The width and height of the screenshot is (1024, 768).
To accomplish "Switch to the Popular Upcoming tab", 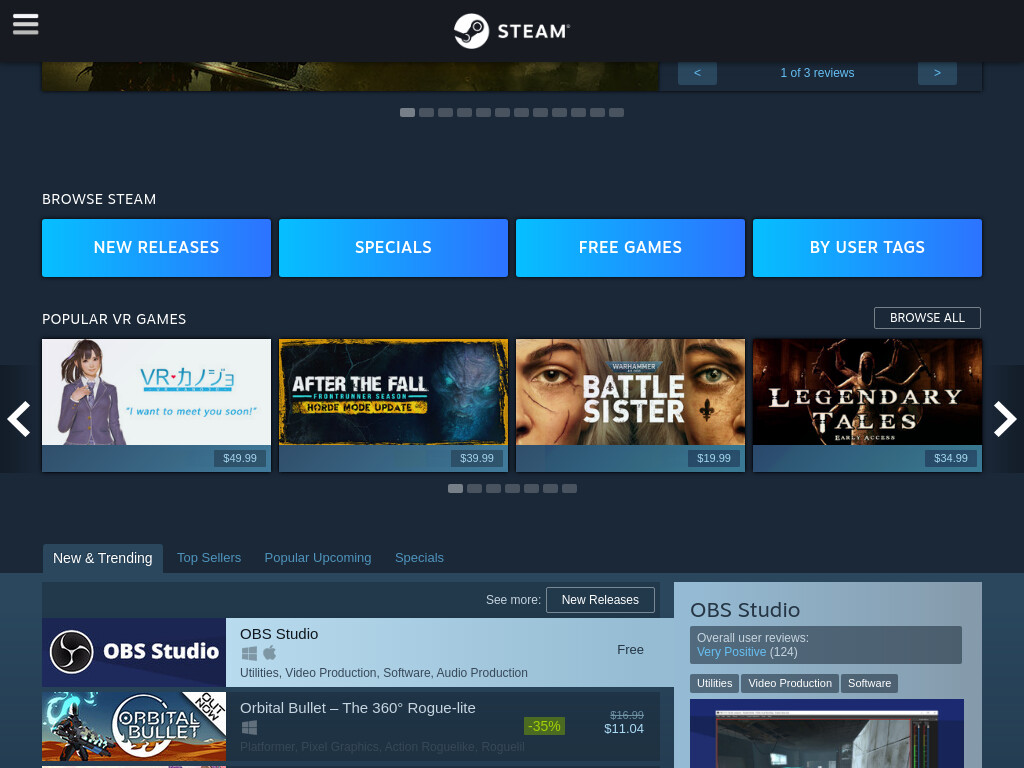I will [x=318, y=558].
